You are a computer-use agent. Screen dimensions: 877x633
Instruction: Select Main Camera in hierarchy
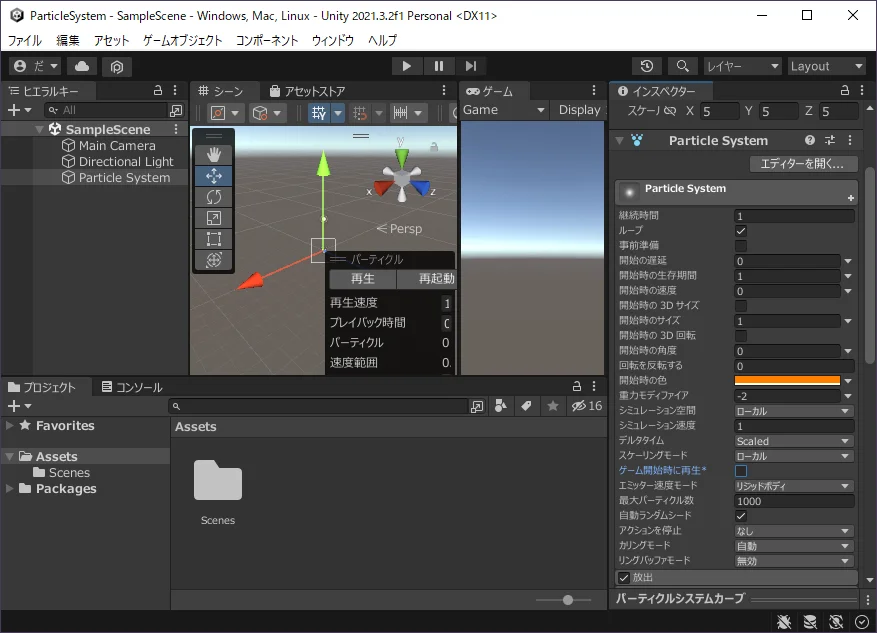pyautogui.click(x=117, y=145)
